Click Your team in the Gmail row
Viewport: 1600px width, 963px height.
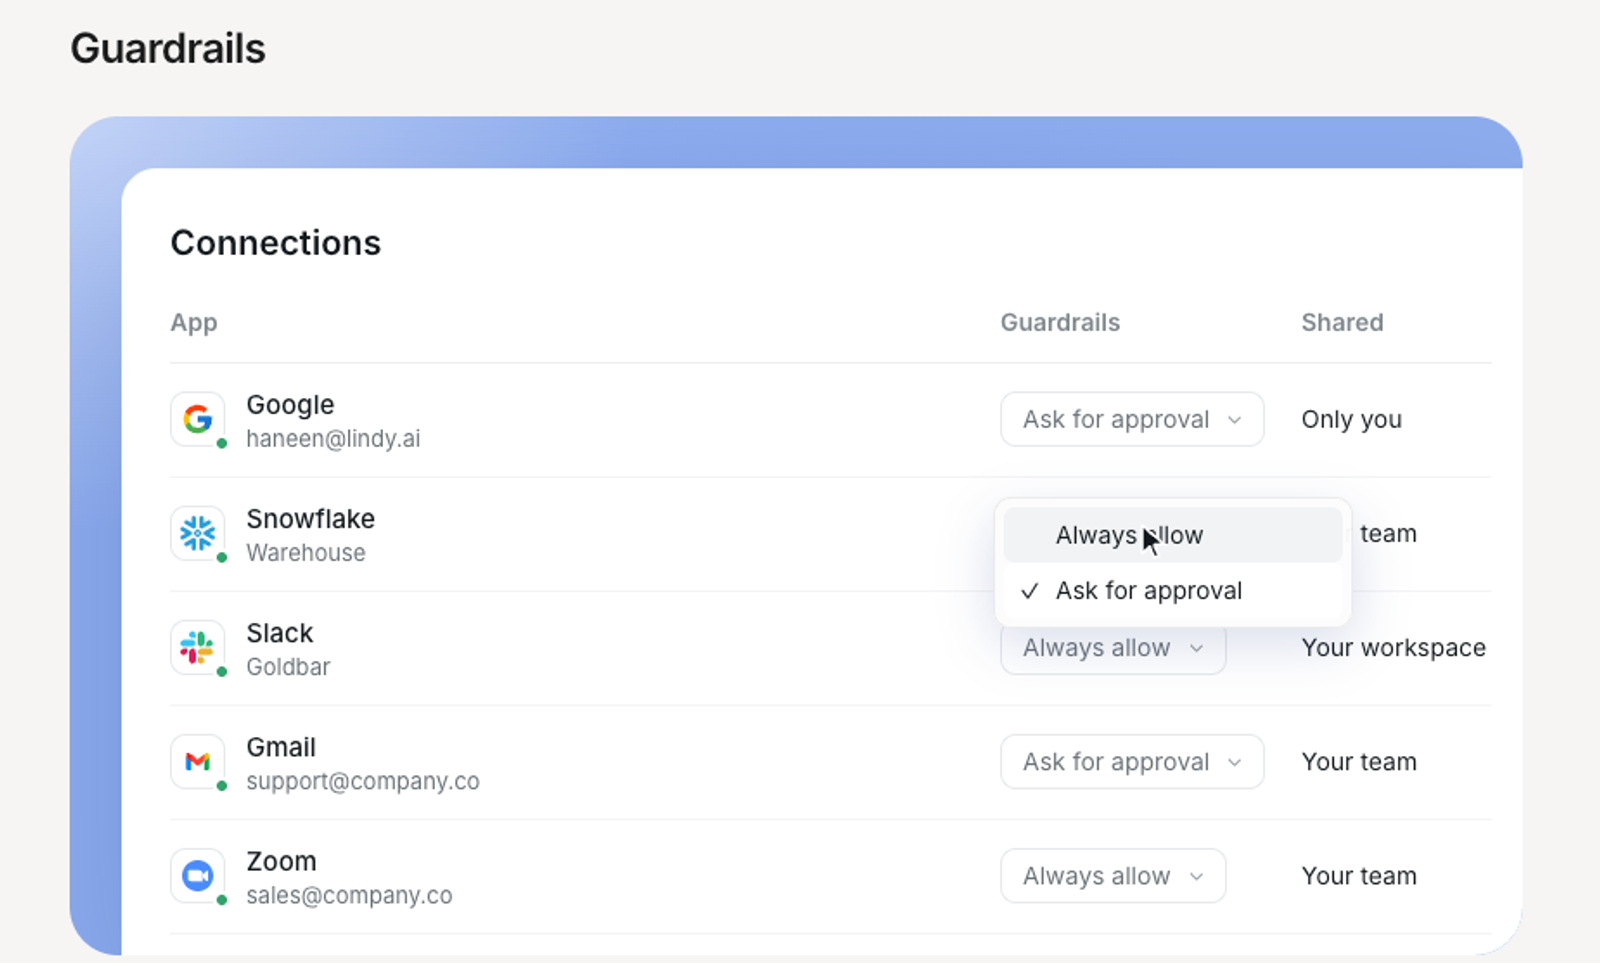tap(1359, 762)
